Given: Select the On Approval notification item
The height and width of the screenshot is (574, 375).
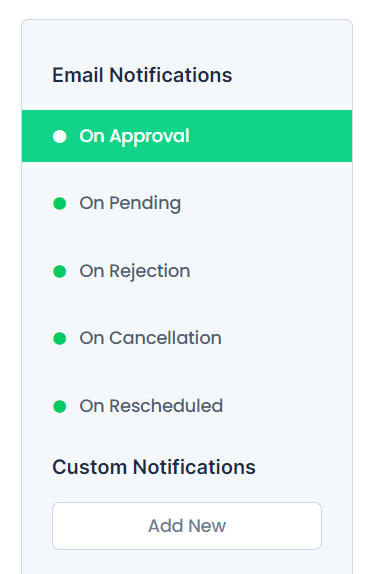Looking at the screenshot, I should [x=187, y=136].
